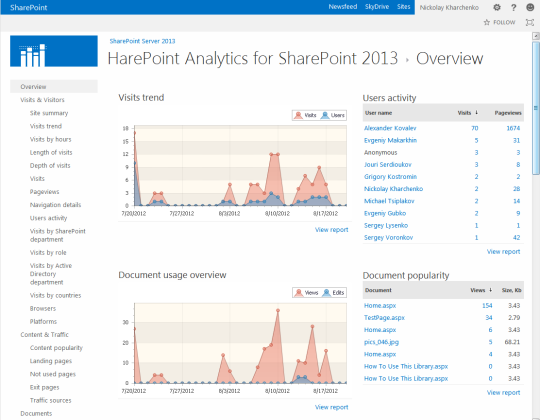View report link under Visits trend chart
The width and height of the screenshot is (540, 420).
(x=331, y=230)
